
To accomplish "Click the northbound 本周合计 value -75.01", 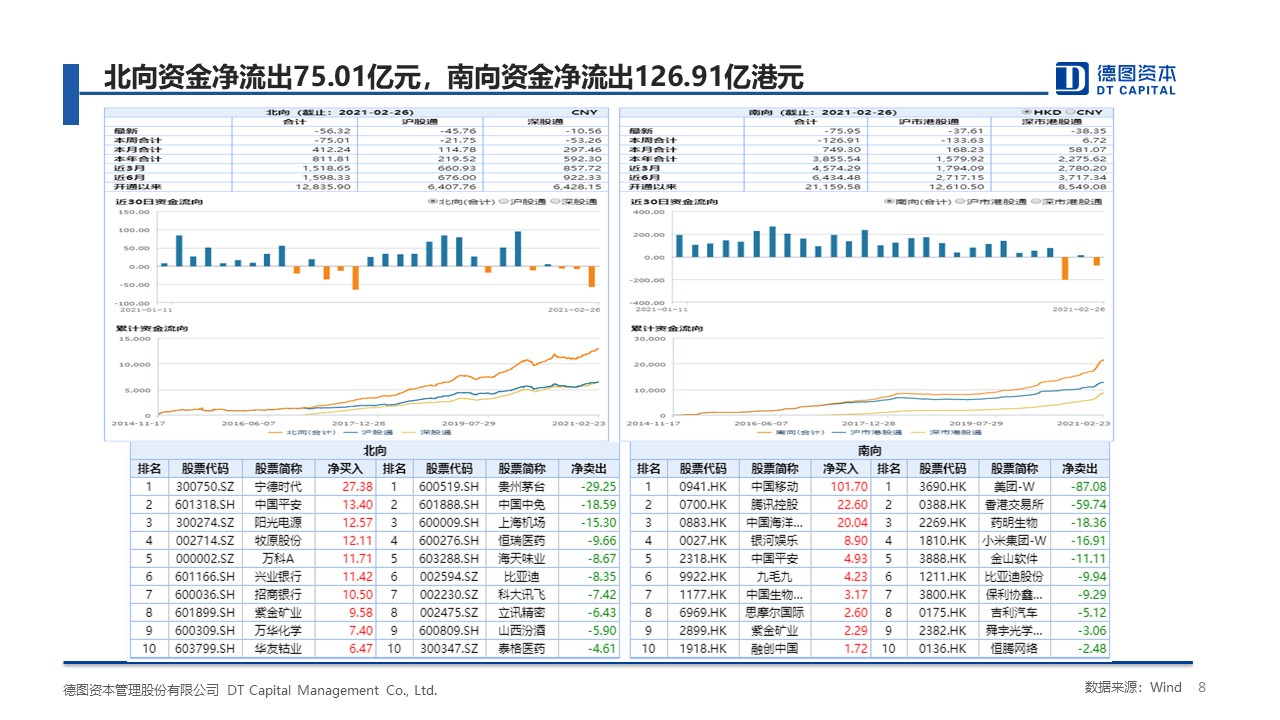I will pos(330,140).
